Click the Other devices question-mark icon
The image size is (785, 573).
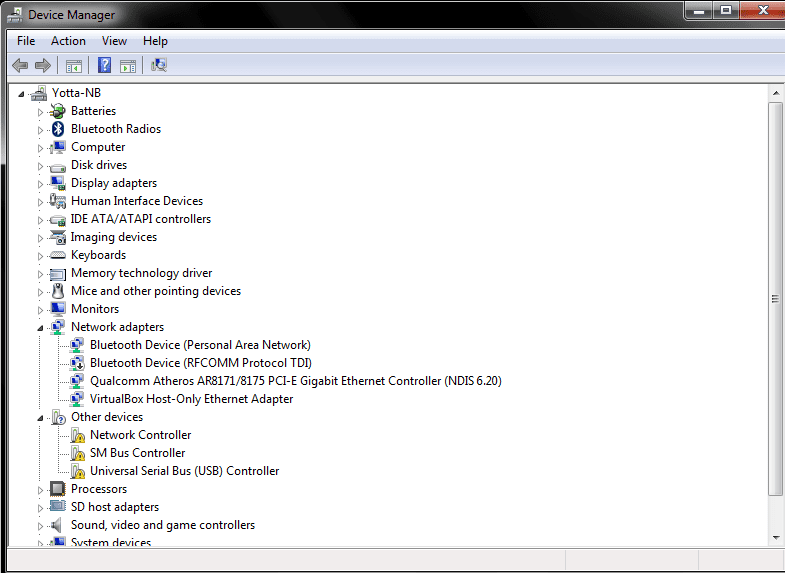pos(58,417)
